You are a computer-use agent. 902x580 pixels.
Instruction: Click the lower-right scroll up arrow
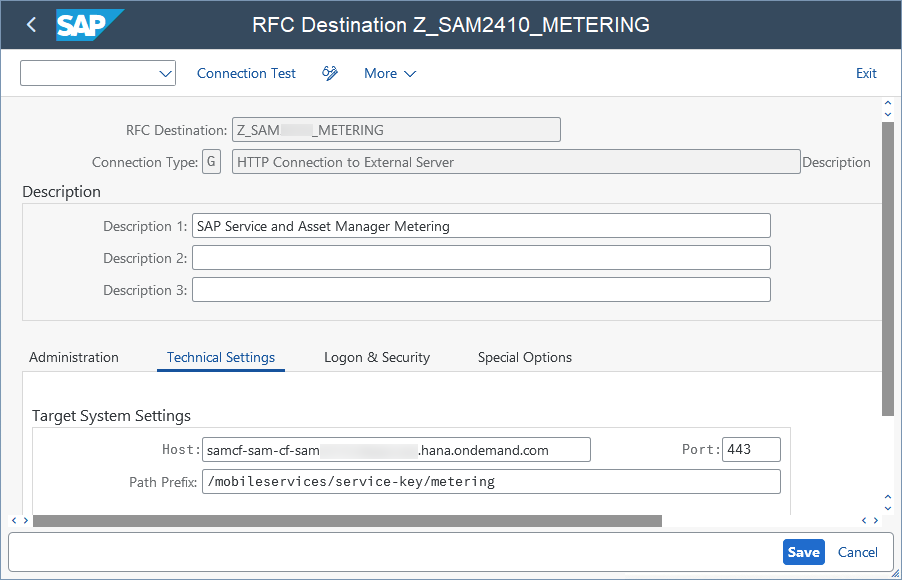888,497
